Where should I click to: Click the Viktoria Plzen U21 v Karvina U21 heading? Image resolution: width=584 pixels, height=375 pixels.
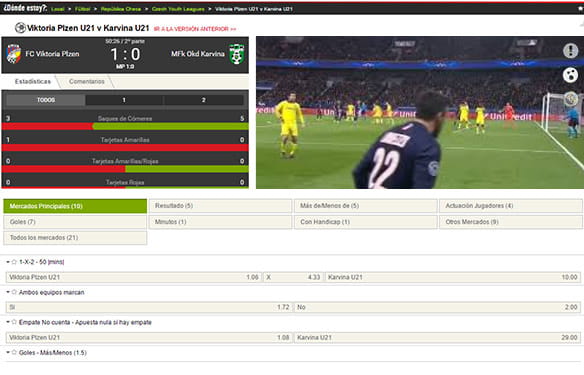point(88,28)
